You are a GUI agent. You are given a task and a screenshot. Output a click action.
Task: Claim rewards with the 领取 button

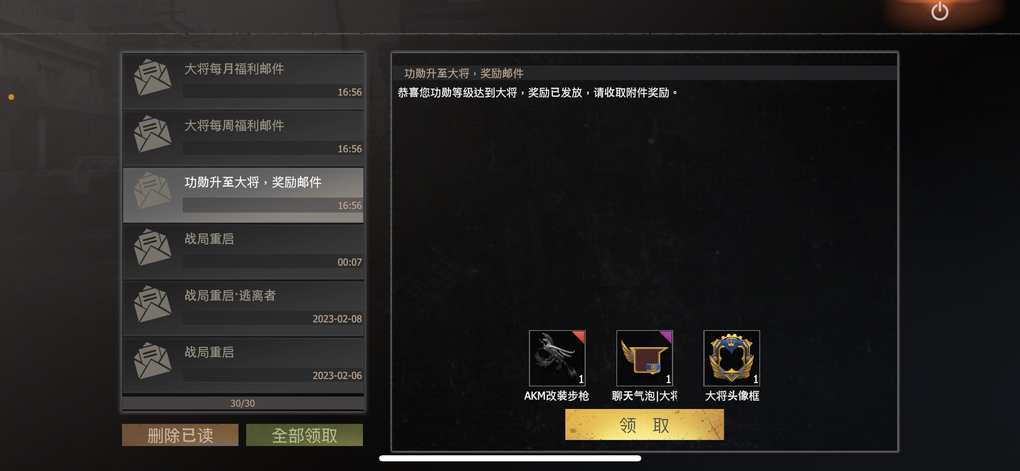click(644, 425)
